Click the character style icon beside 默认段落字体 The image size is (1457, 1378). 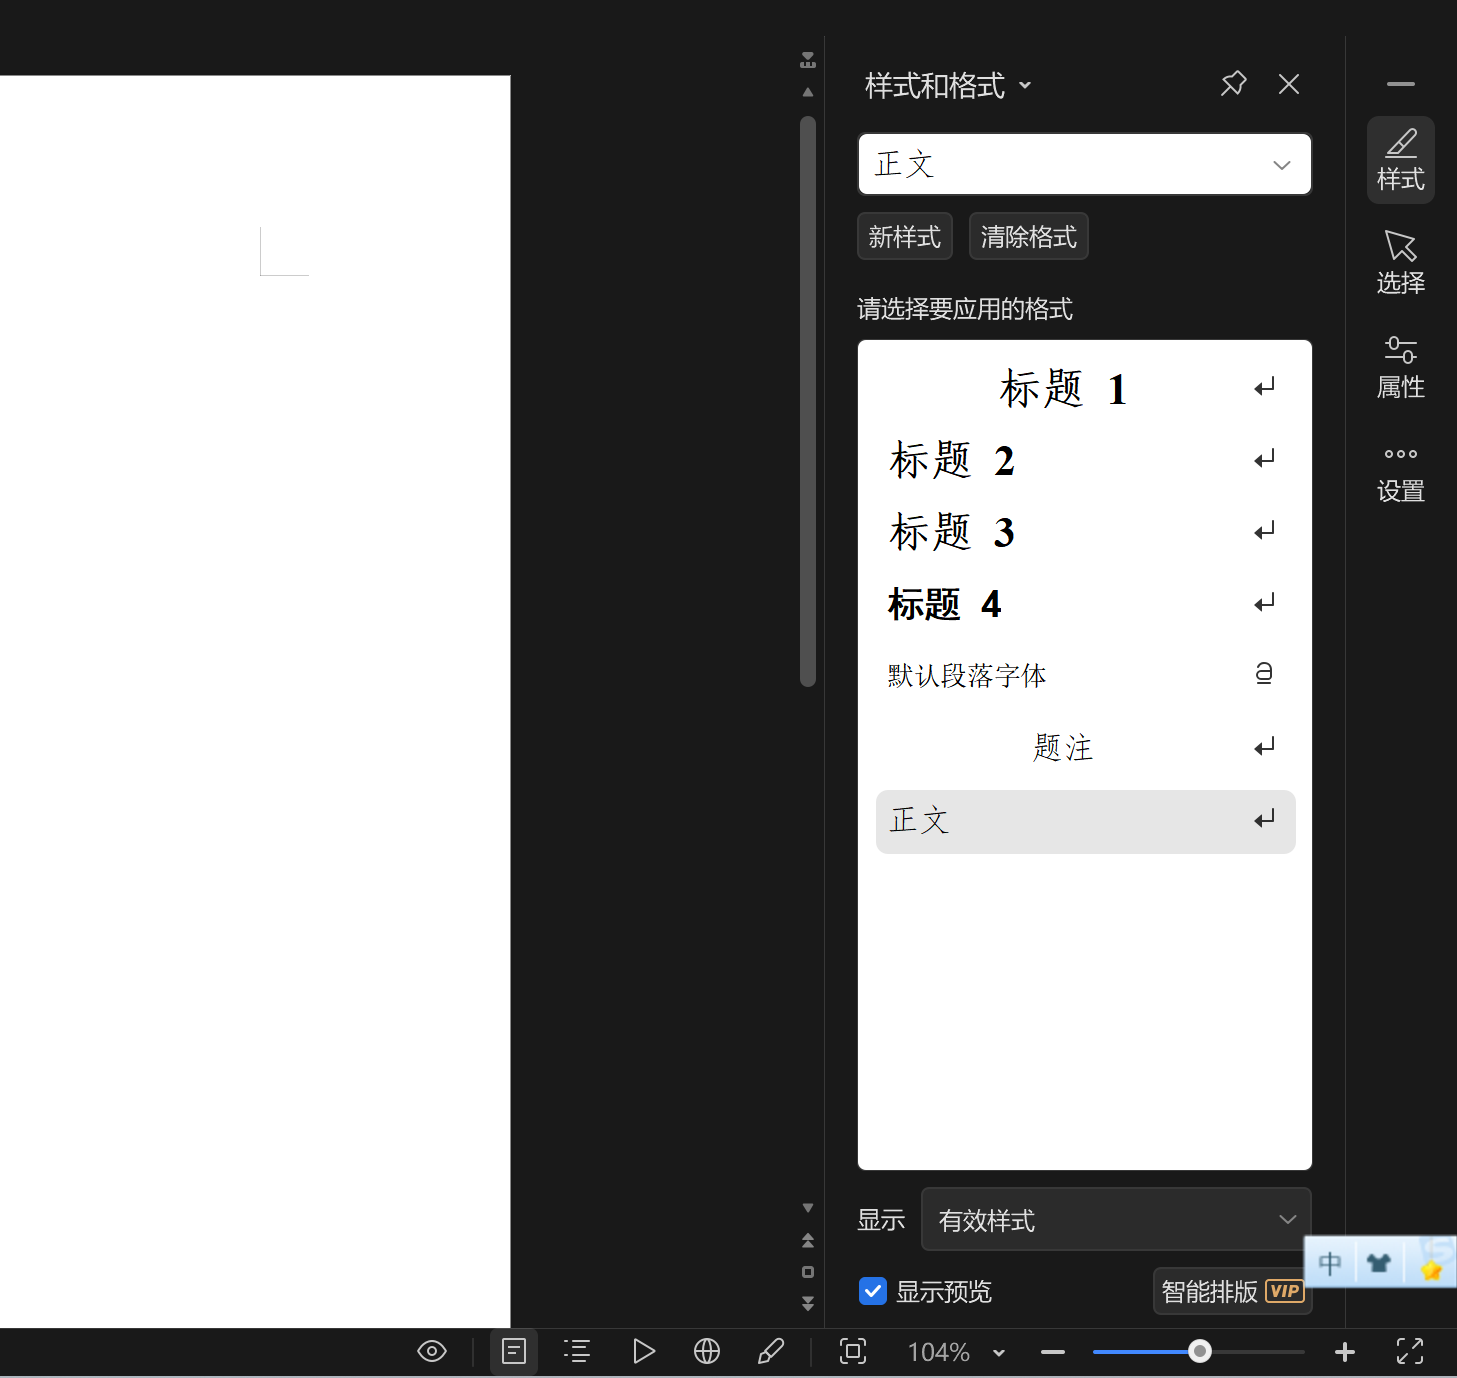pos(1264,674)
